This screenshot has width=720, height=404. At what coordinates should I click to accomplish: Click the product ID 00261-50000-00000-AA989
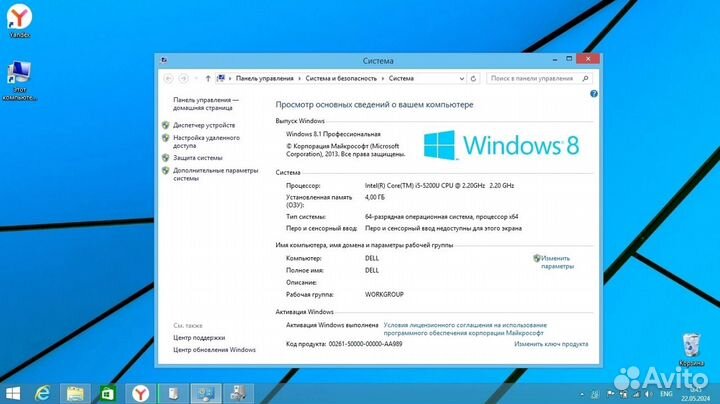point(366,344)
